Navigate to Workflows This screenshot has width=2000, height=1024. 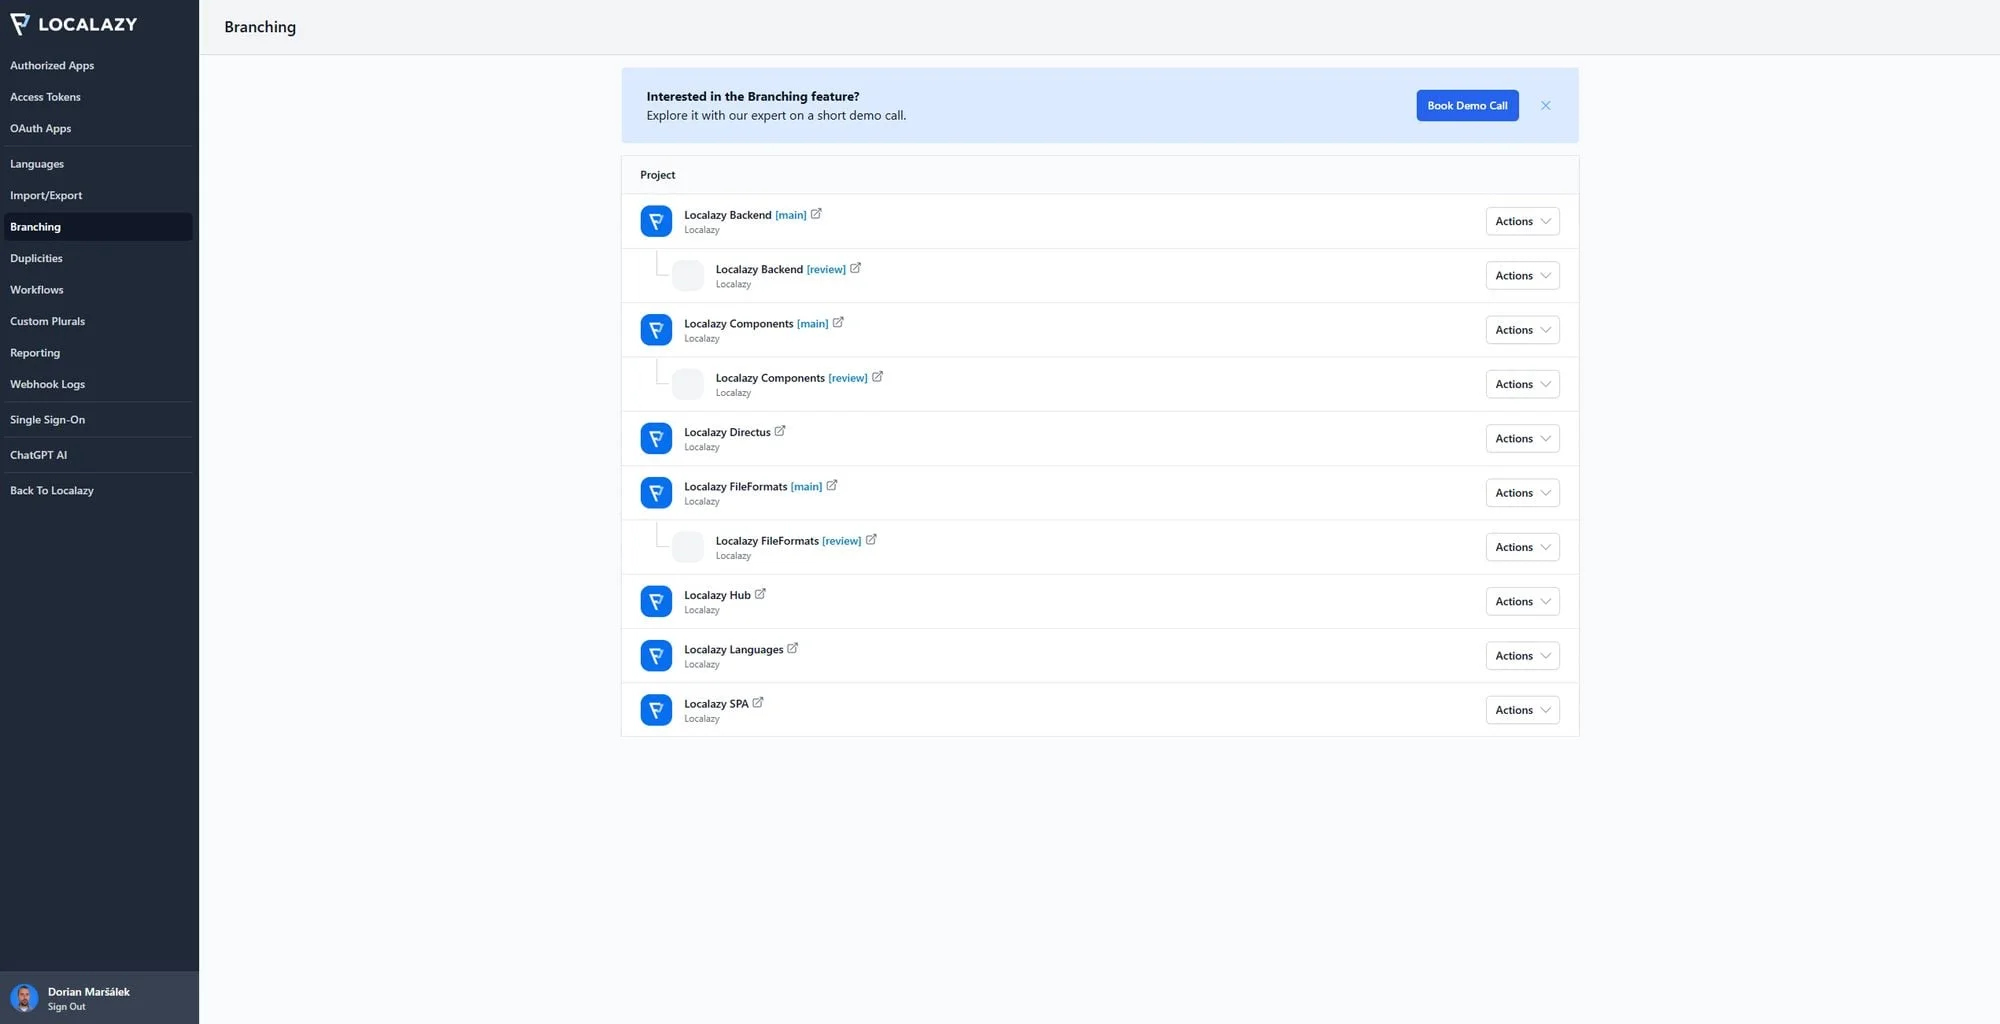[98, 290]
